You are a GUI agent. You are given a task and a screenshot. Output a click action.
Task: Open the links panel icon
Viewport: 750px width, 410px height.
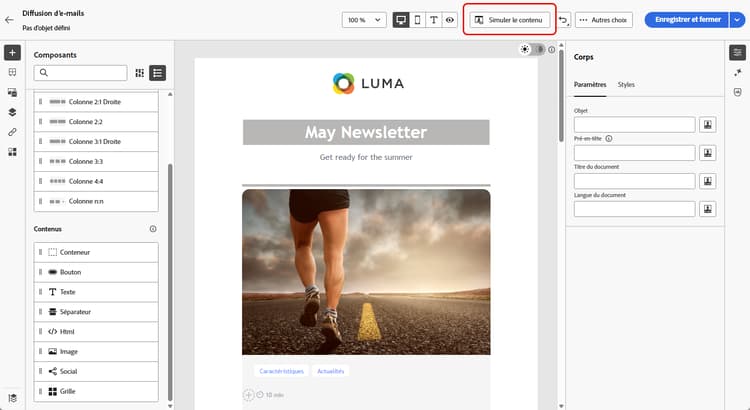point(12,132)
